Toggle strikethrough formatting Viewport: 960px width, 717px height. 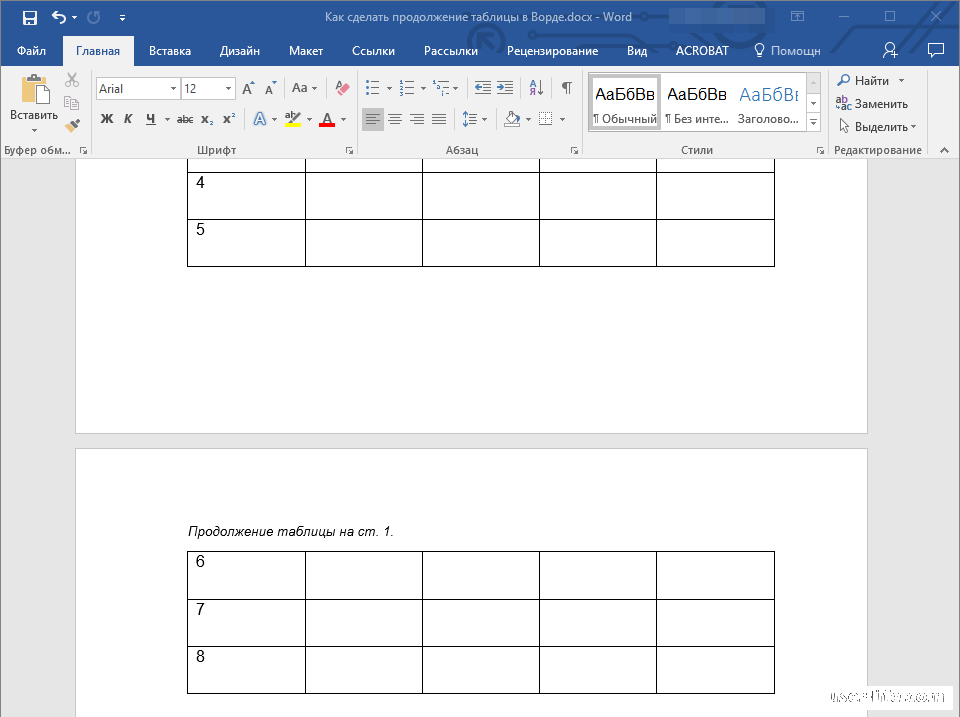click(185, 119)
